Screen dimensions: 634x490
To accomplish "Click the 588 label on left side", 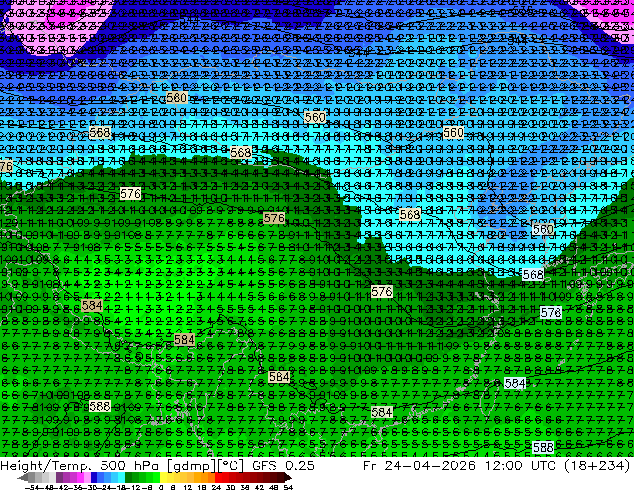I will [x=99, y=406].
